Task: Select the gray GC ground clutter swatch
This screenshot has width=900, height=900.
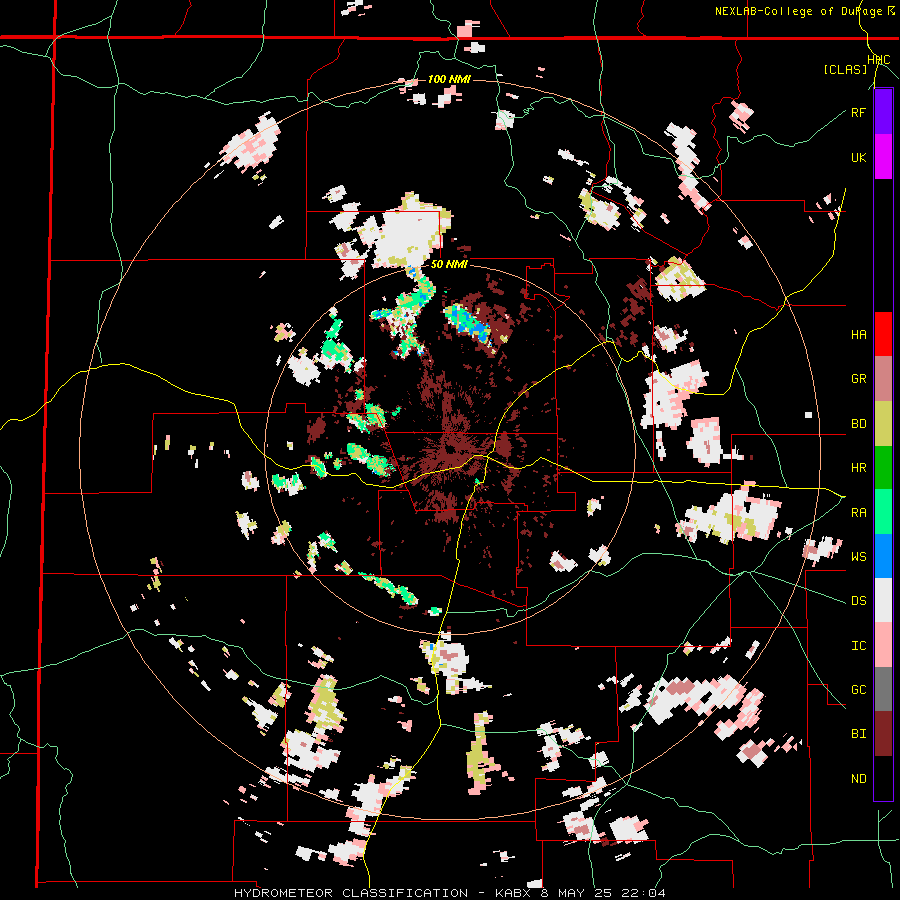Action: click(883, 689)
